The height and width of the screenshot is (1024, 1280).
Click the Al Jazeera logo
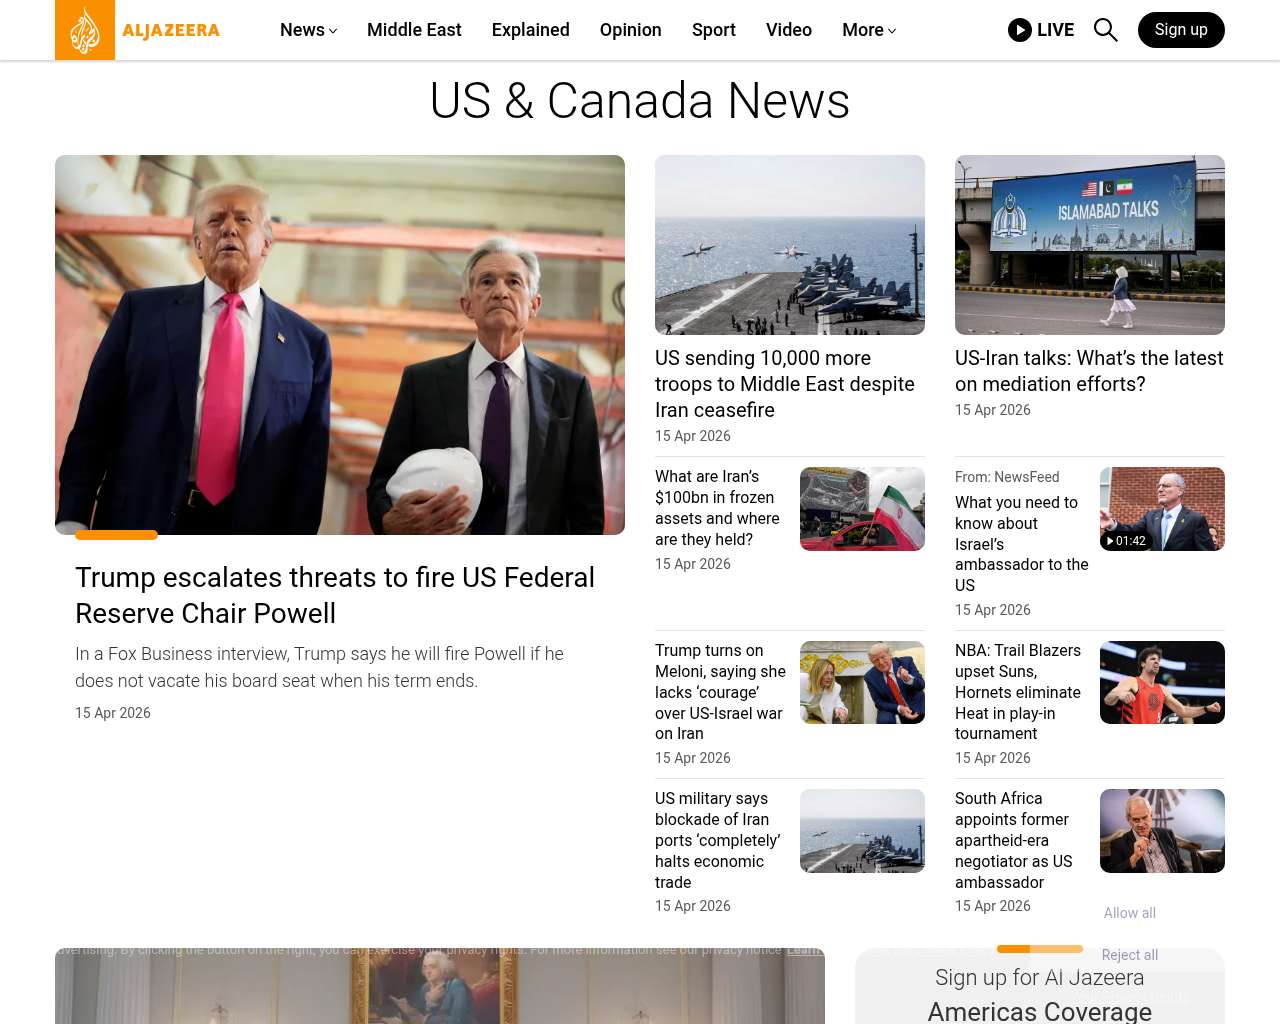138,30
